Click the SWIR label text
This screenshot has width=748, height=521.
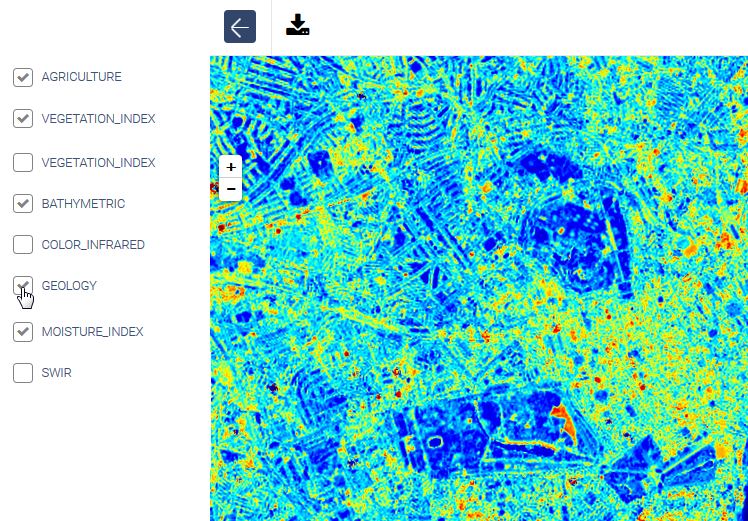tap(57, 373)
